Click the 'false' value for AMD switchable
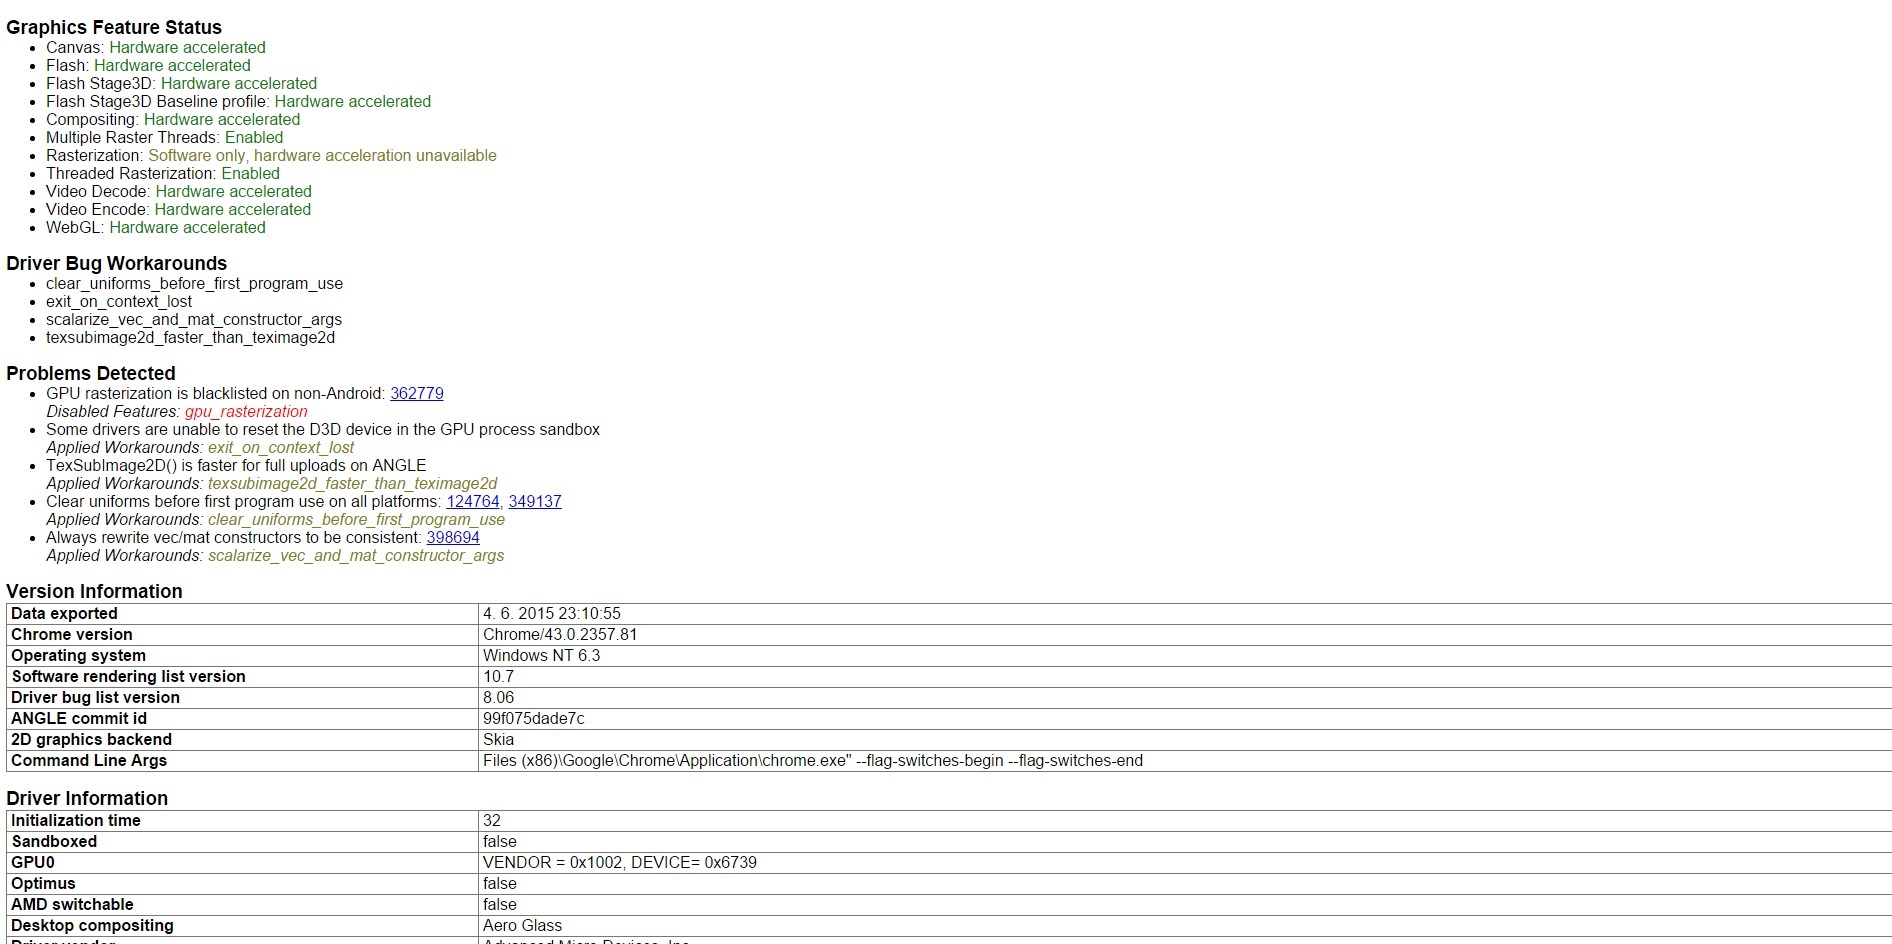 click(x=500, y=905)
